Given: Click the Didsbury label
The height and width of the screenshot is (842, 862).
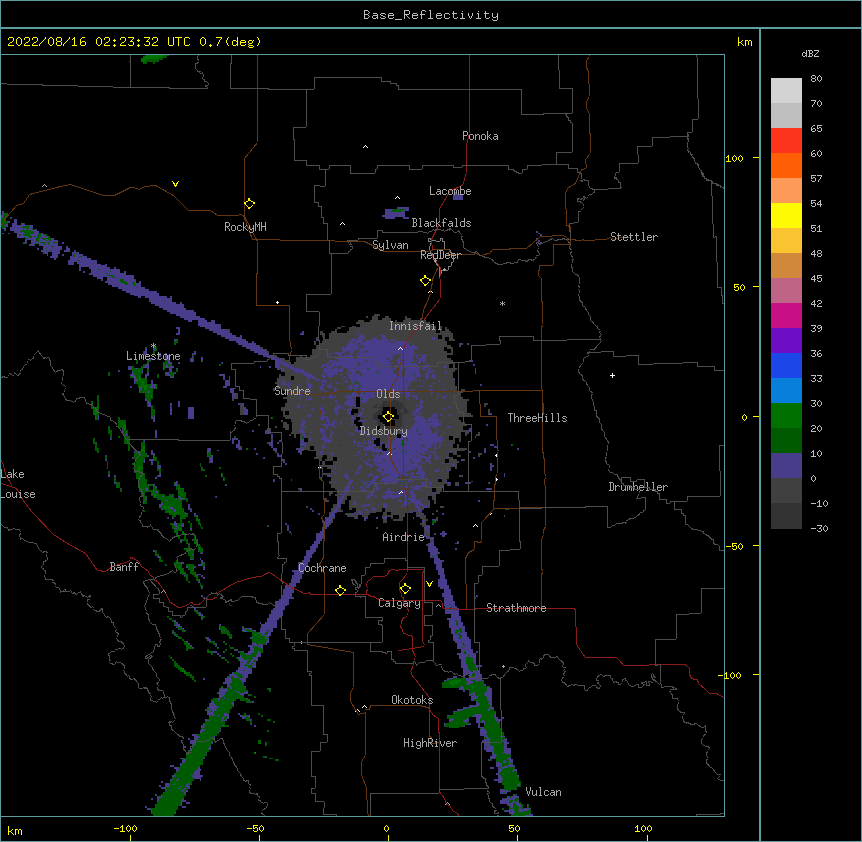Looking at the screenshot, I should (x=384, y=431).
